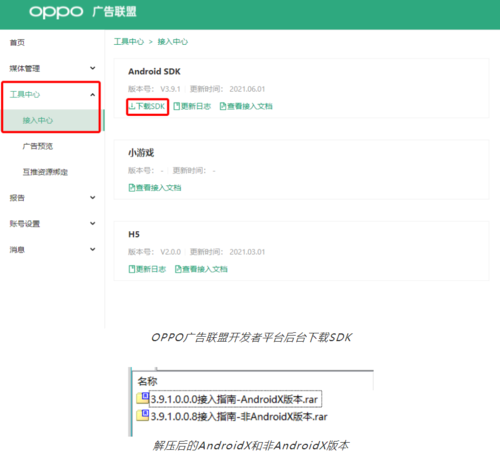The height and width of the screenshot is (462, 500).
Task: Open 首页 in the sidebar
Action: (x=17, y=43)
